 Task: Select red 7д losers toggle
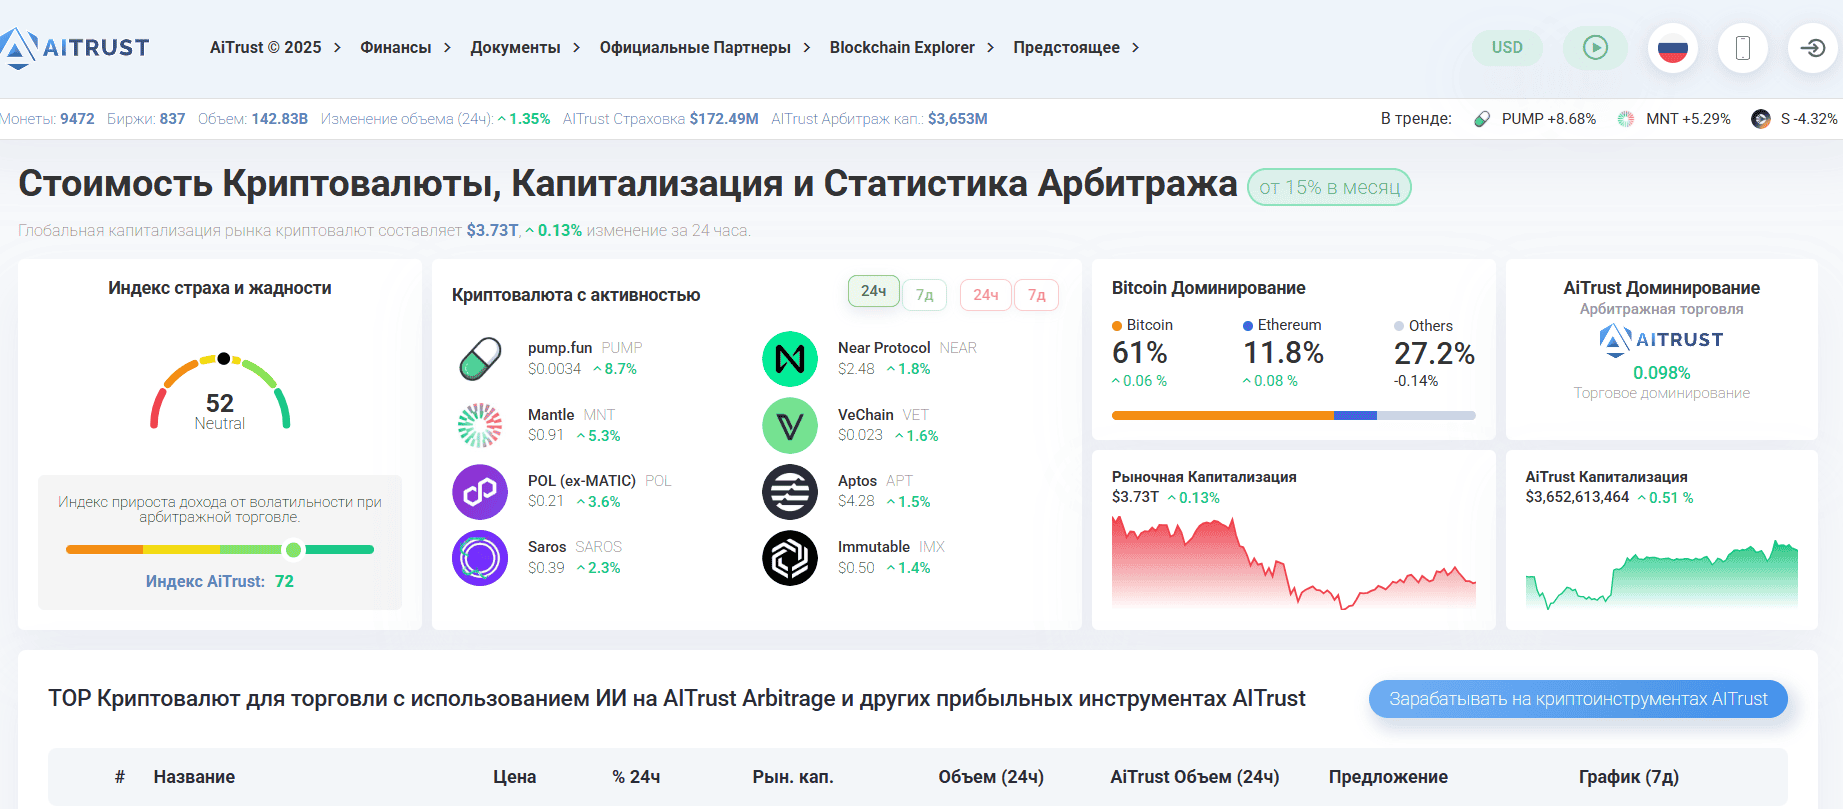pos(1037,295)
